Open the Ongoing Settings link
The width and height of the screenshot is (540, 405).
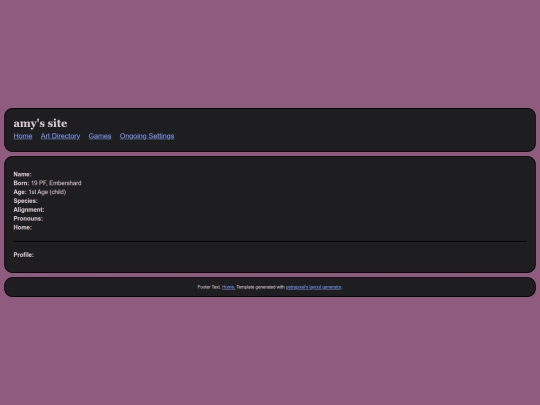[147, 136]
